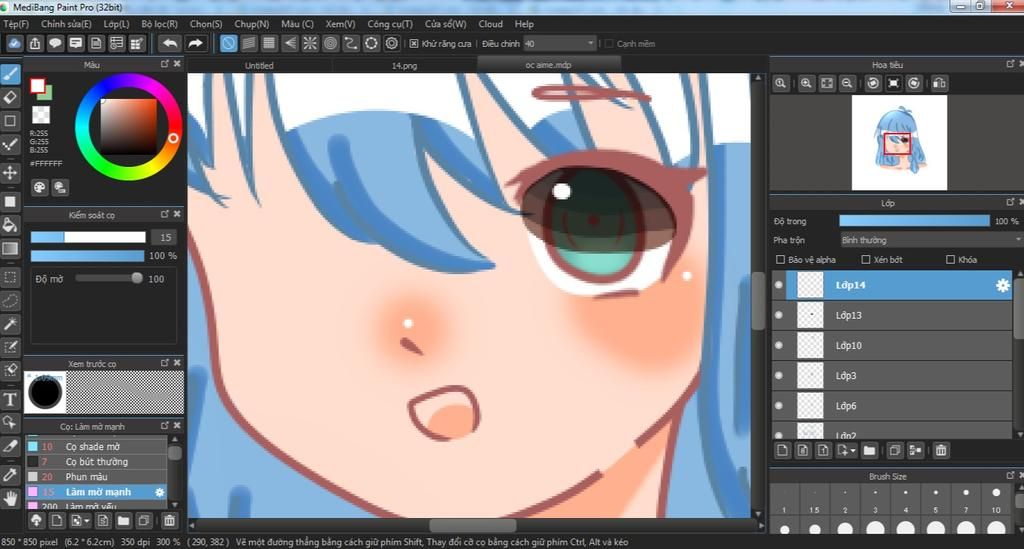This screenshot has height=549, width=1024.
Task: Select the Gradient tool
Action: tap(10, 249)
